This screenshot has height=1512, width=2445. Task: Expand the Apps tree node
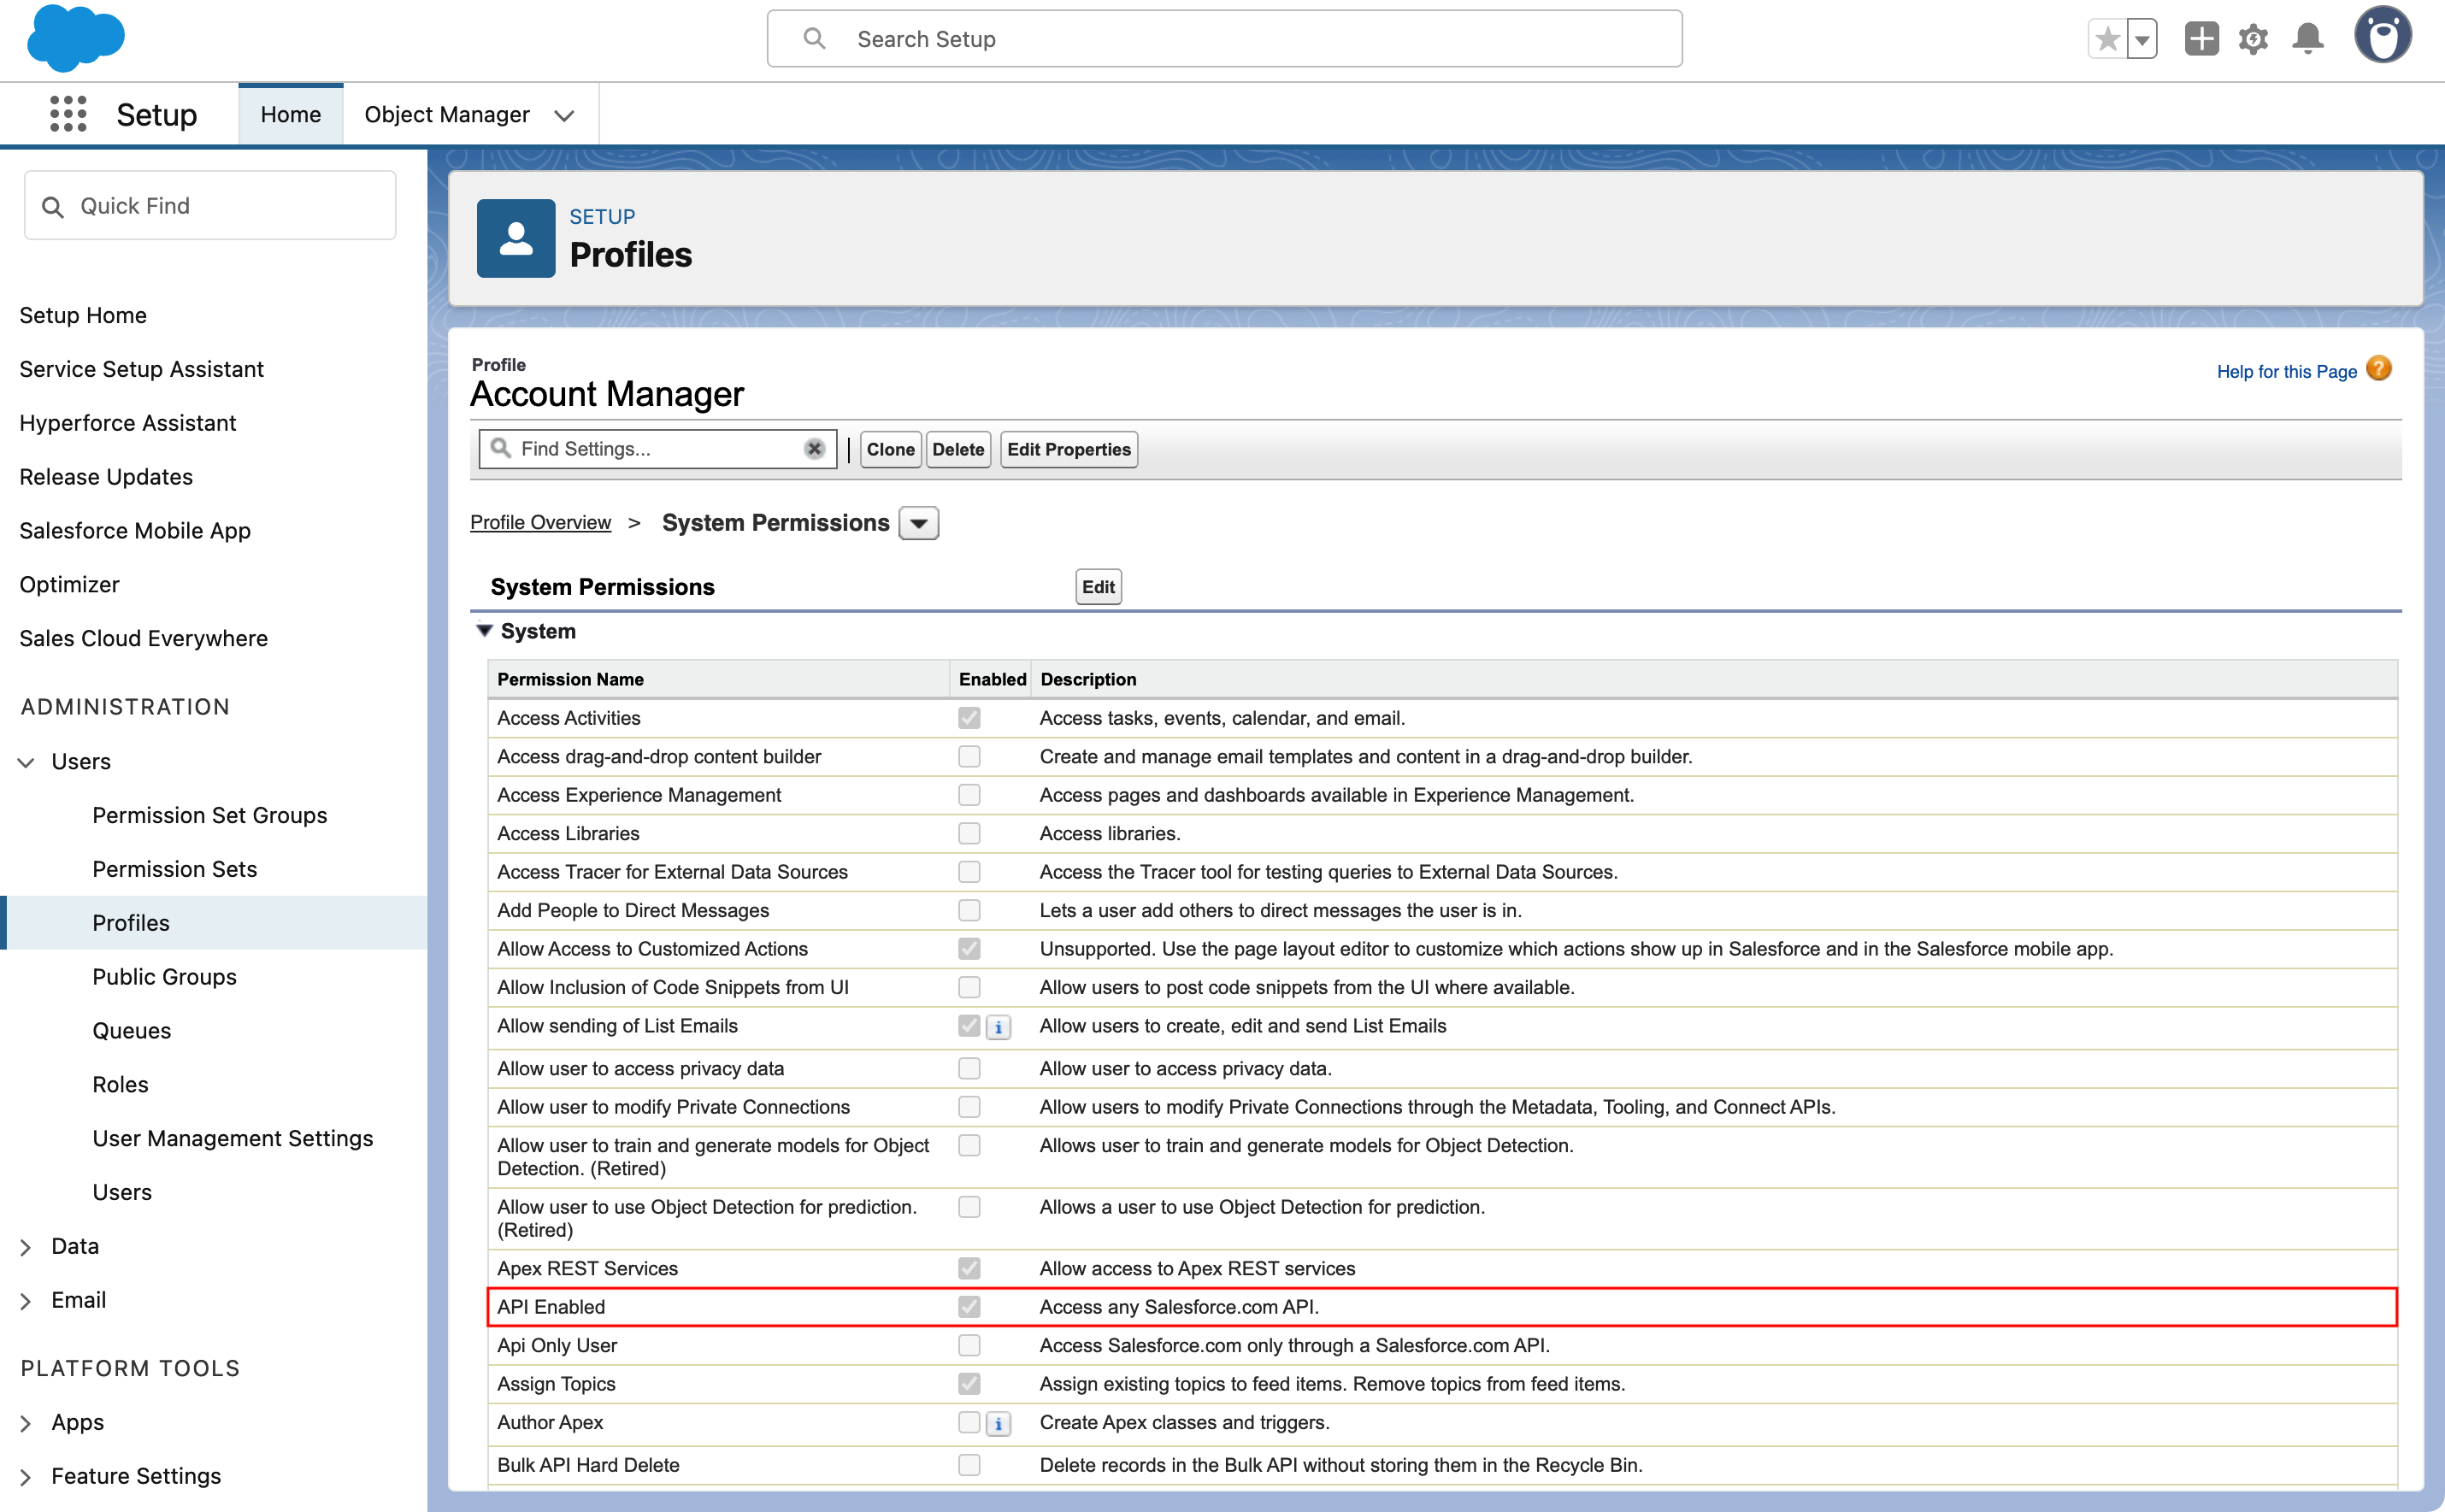coord(26,1423)
